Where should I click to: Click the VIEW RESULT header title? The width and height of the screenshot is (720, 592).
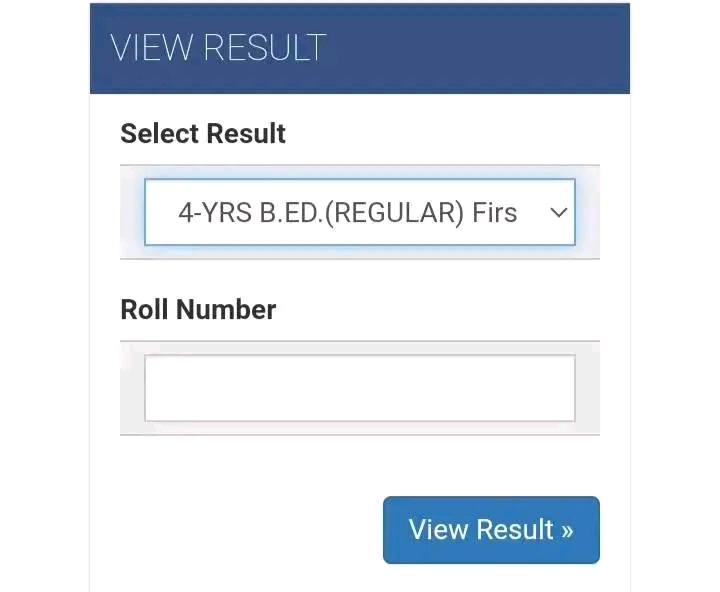point(218,48)
